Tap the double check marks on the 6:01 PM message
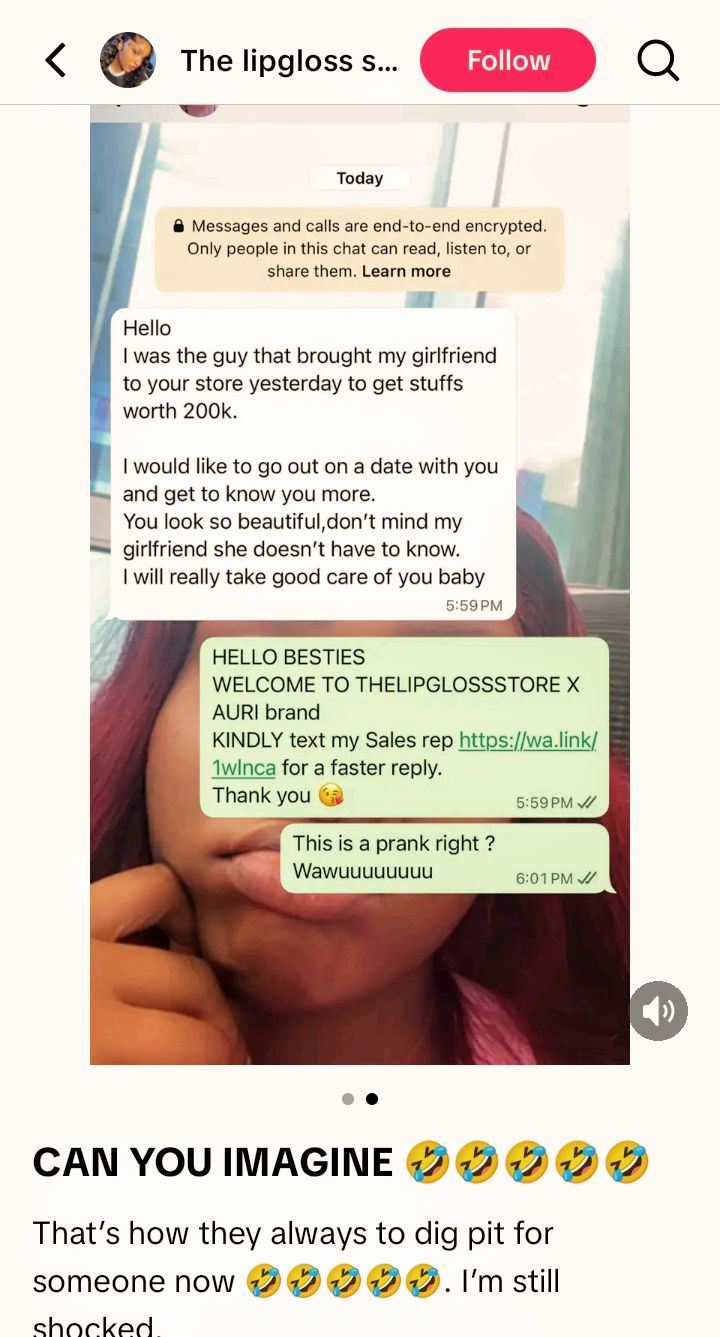 coord(588,878)
